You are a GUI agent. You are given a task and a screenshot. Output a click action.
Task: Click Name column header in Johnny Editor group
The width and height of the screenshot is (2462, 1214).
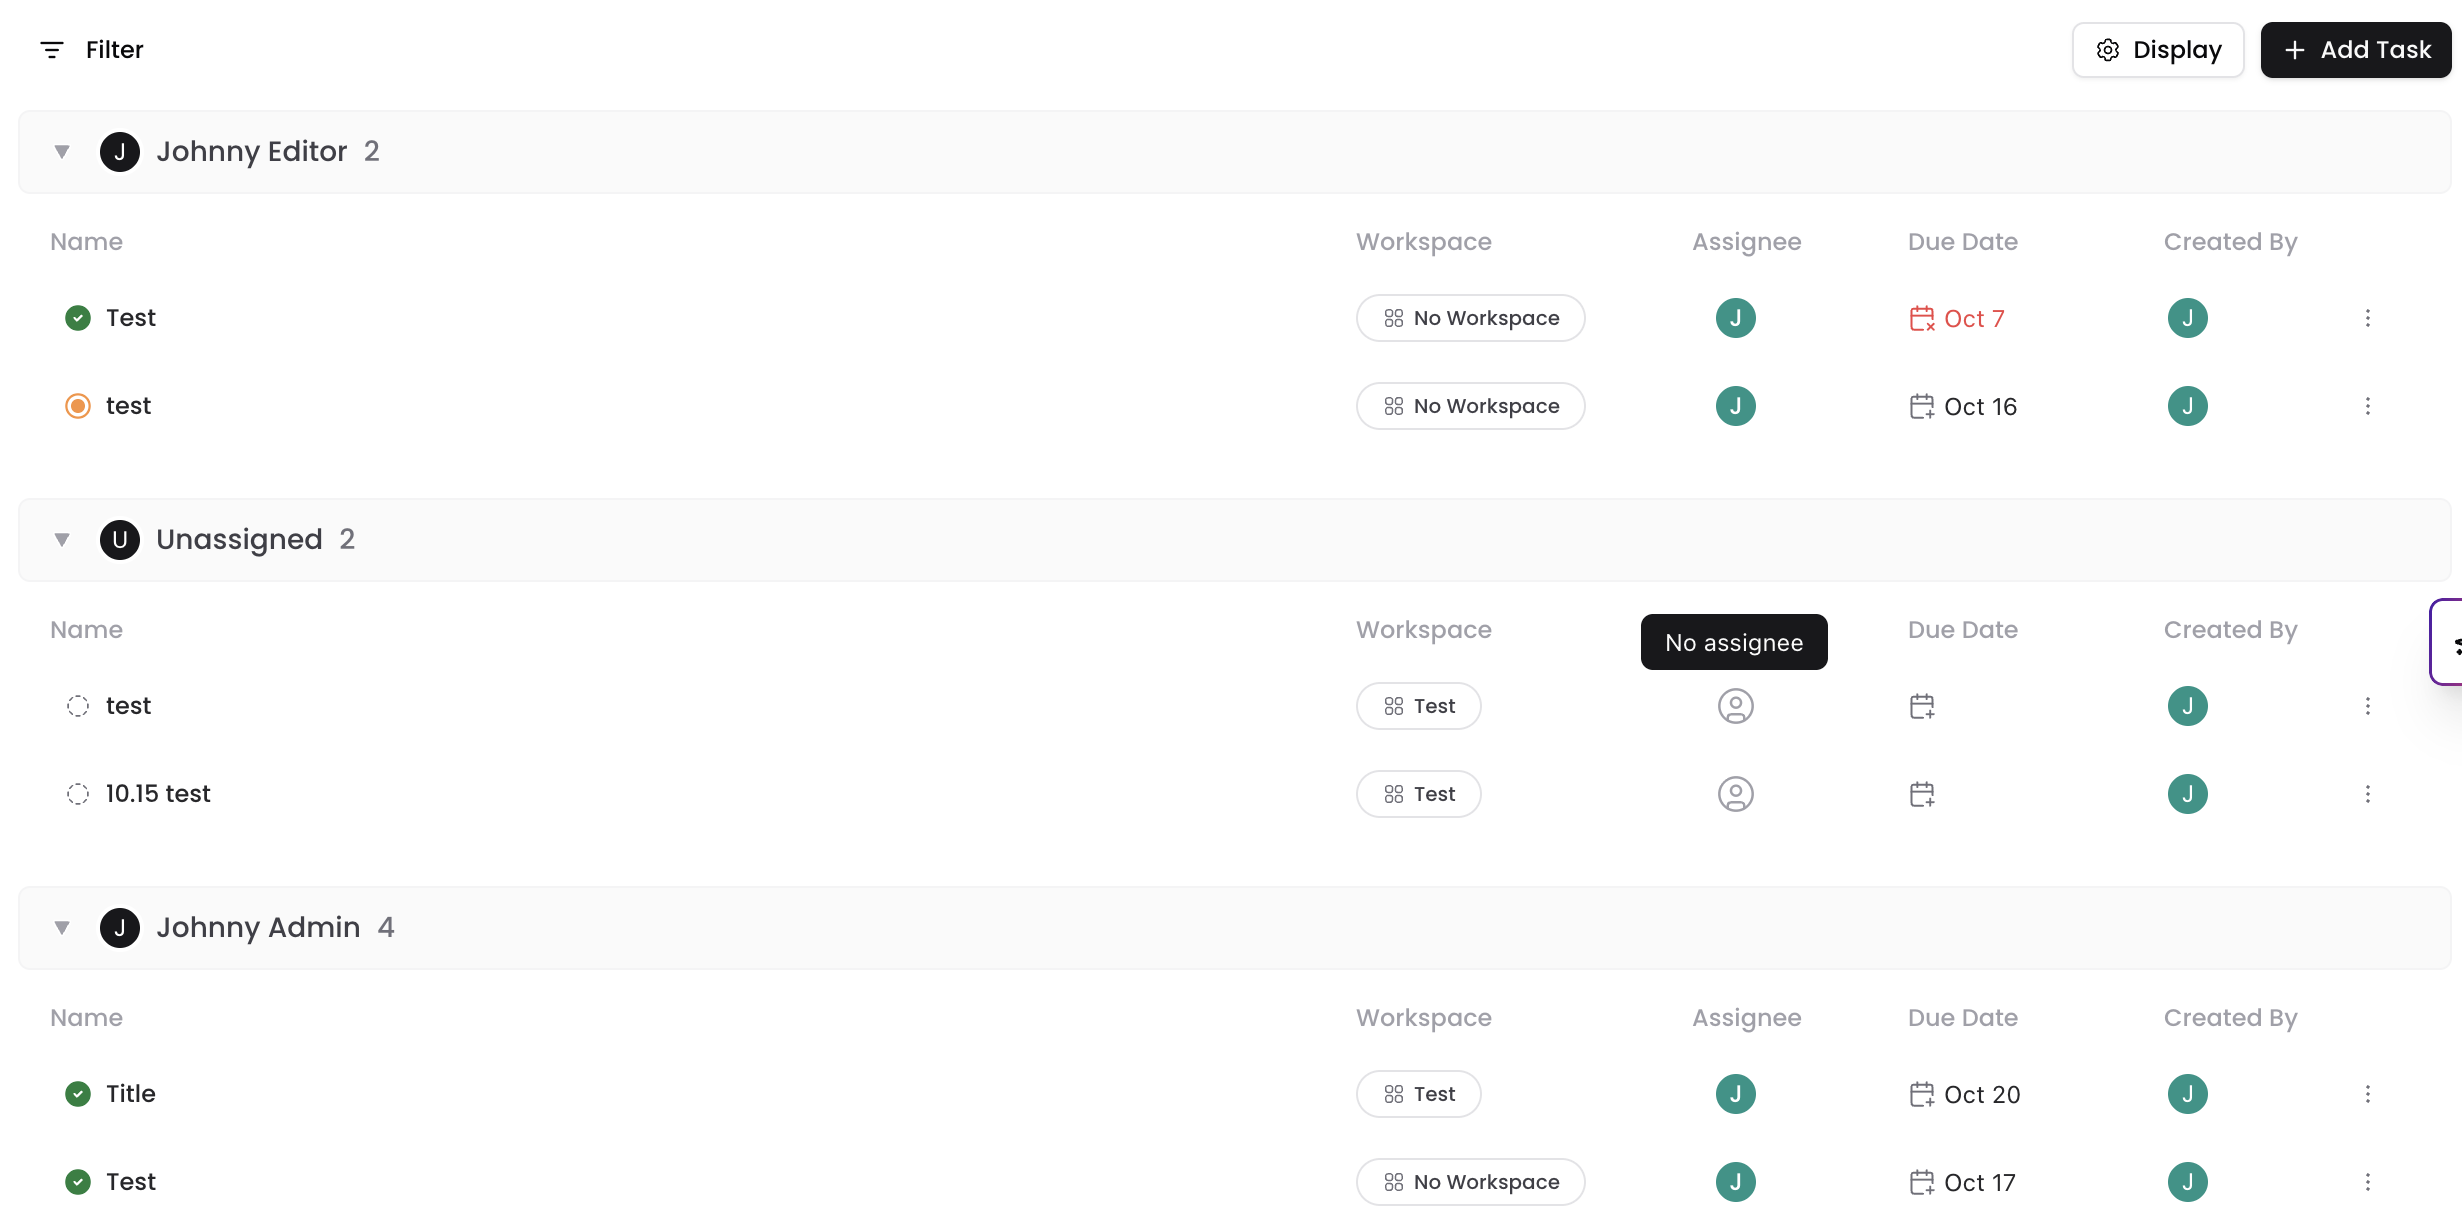click(87, 242)
